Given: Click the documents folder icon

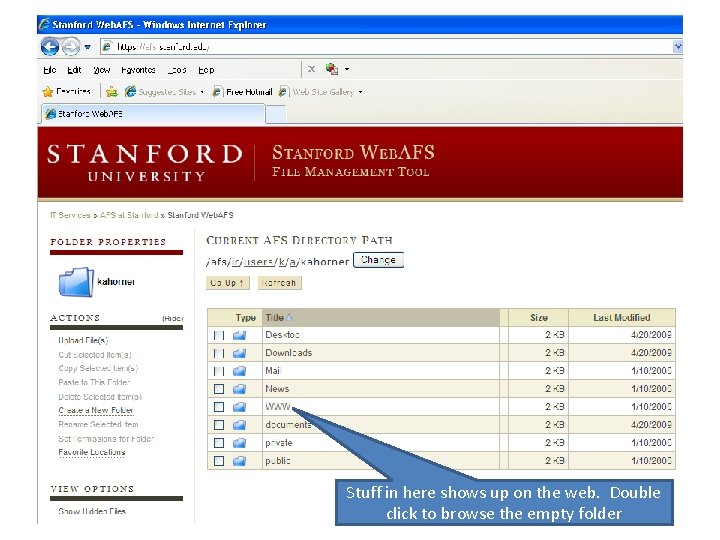Looking at the screenshot, I should click(239, 425).
